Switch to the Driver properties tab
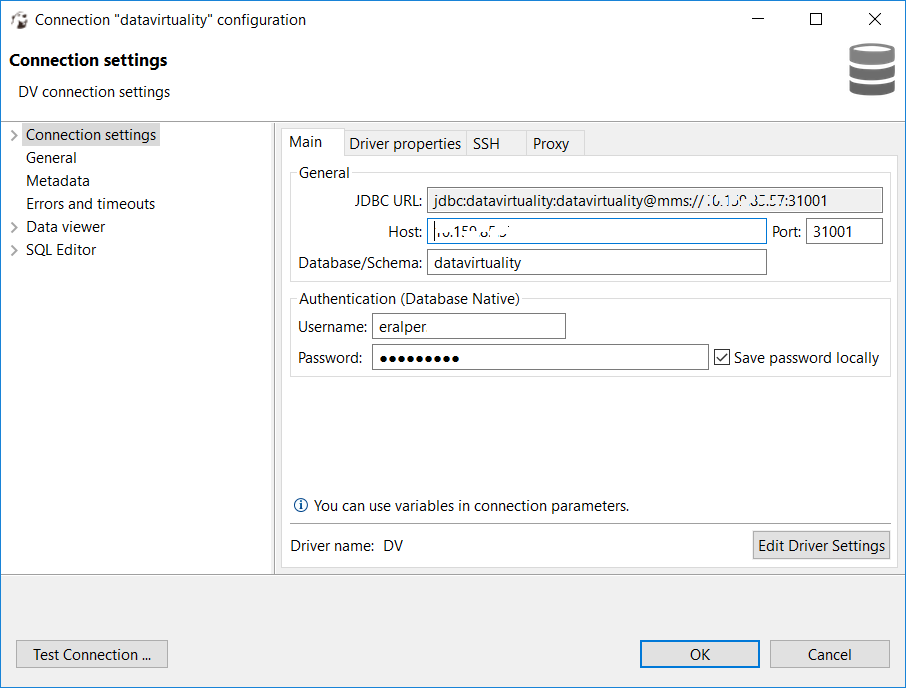The width and height of the screenshot is (906, 688). (x=405, y=143)
